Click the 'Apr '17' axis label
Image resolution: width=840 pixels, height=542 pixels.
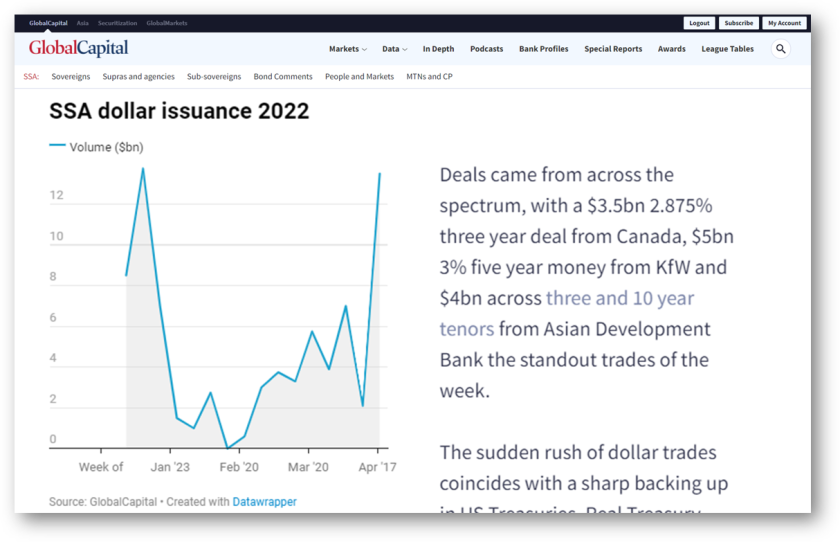coord(377,467)
